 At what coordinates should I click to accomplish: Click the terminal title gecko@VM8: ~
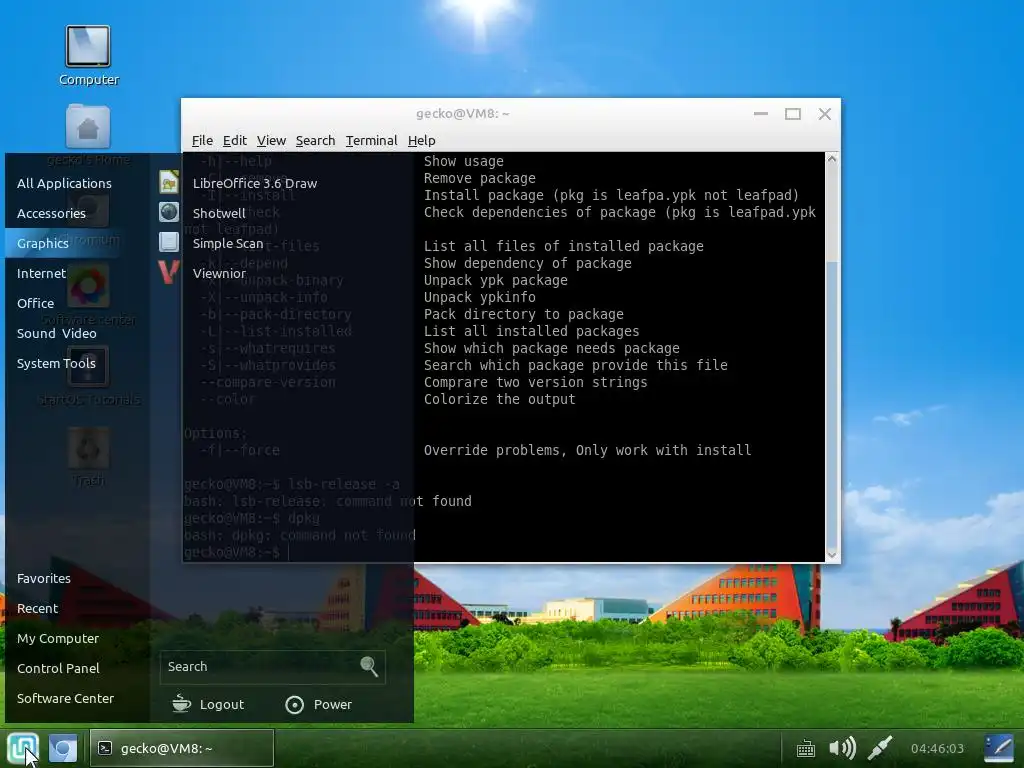[x=462, y=114]
